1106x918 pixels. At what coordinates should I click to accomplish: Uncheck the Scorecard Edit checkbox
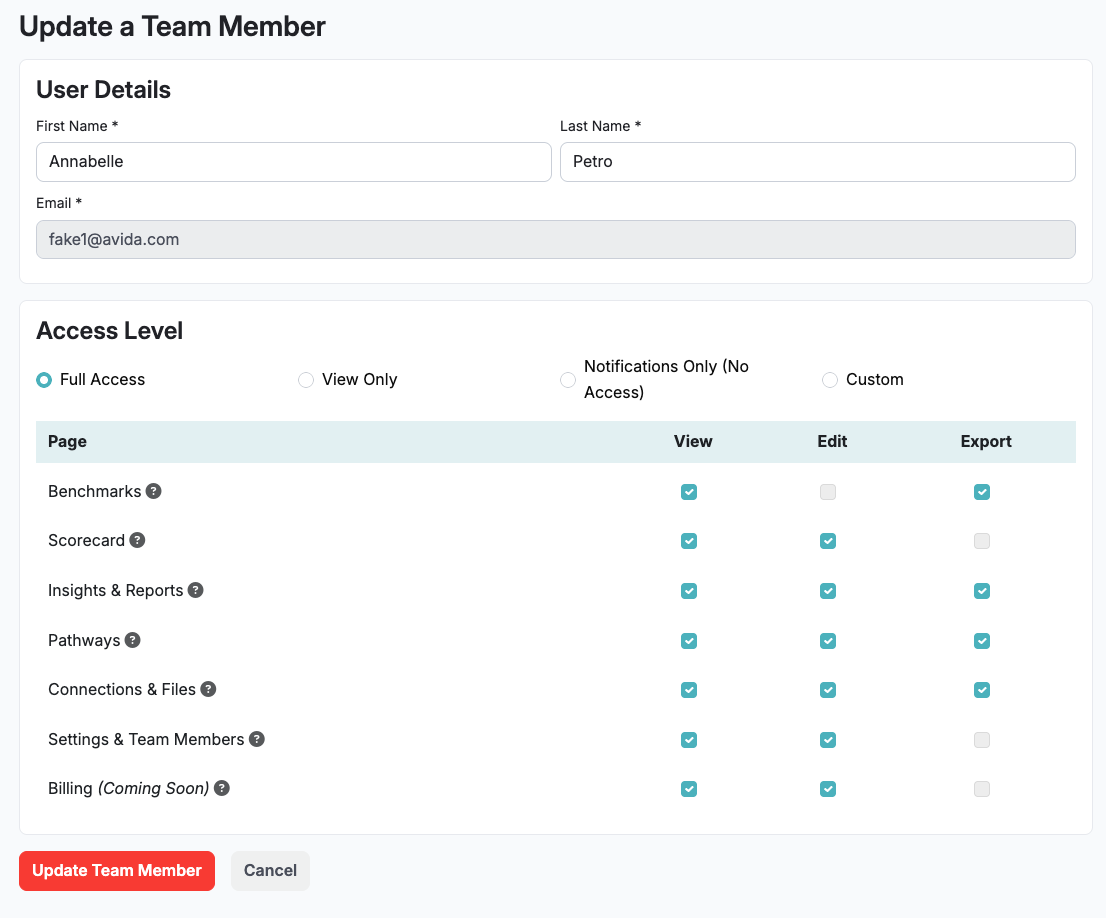(828, 541)
